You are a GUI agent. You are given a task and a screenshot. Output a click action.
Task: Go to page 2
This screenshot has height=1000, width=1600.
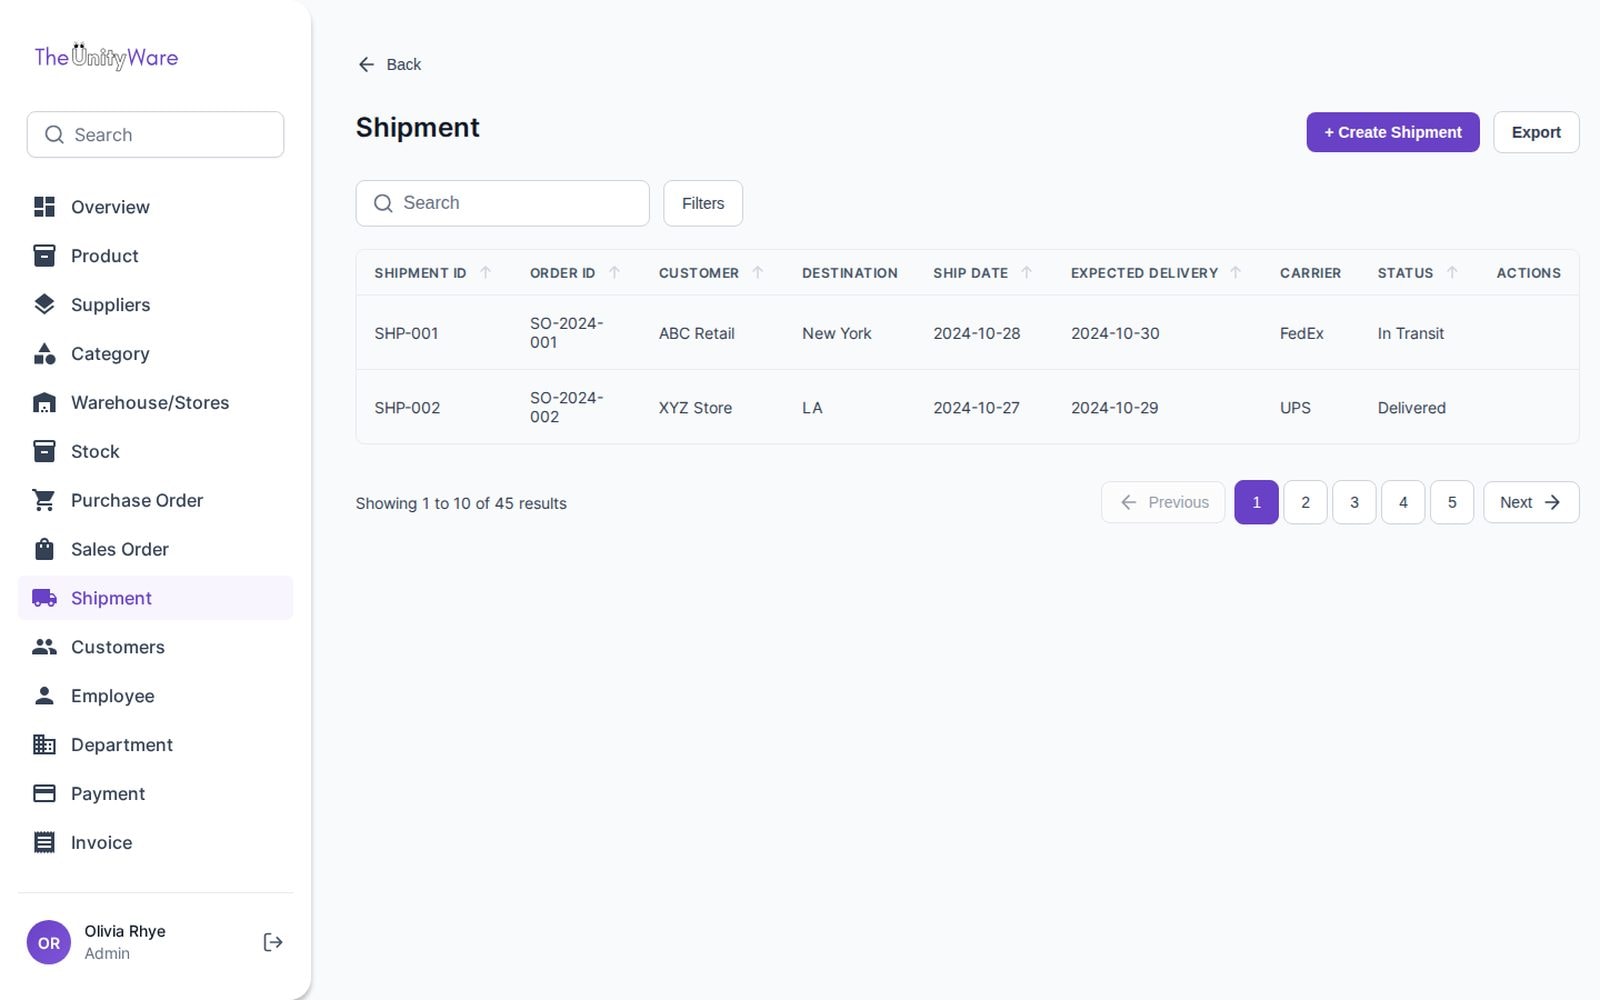1305,502
